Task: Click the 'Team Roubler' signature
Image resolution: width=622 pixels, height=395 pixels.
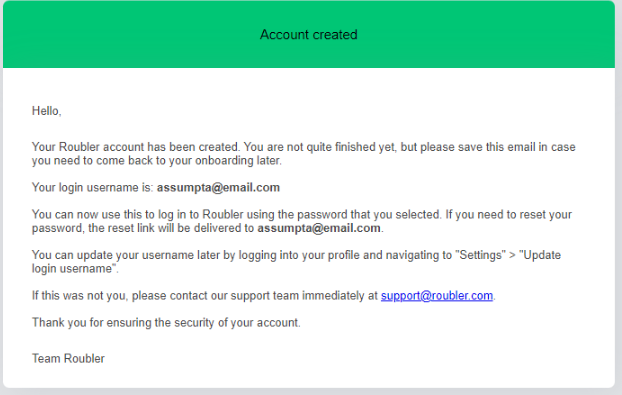Action: (x=68, y=359)
